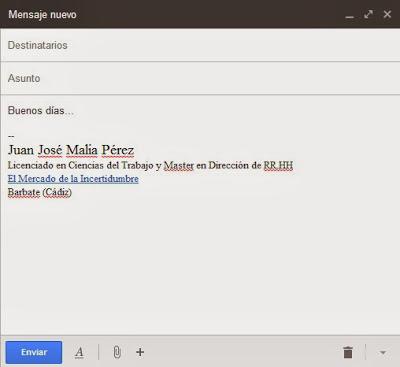Expand the more options arrow near trash

[383, 353]
